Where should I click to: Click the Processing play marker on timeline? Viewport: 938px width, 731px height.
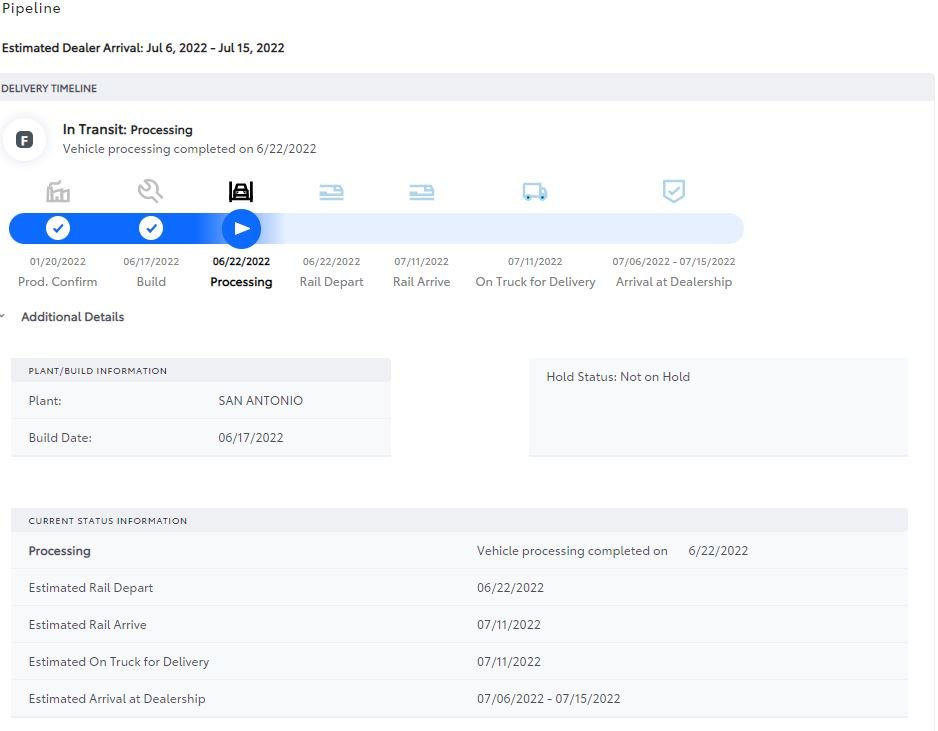(x=242, y=229)
